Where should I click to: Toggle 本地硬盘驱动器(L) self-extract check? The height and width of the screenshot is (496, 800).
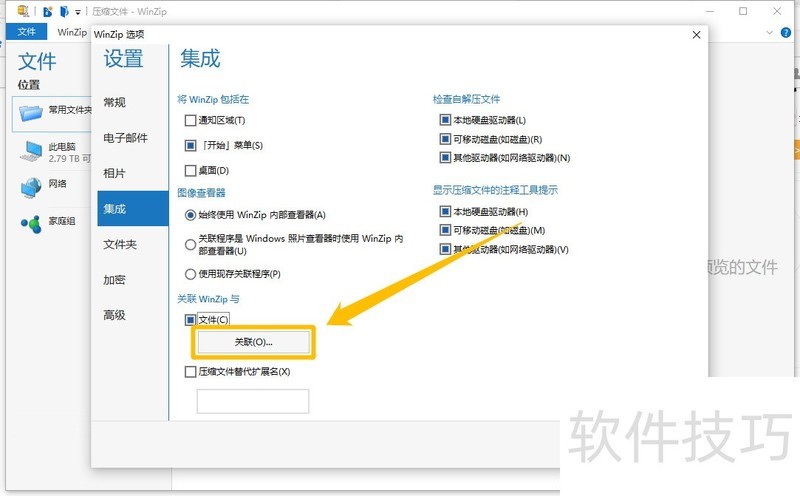pyautogui.click(x=445, y=120)
